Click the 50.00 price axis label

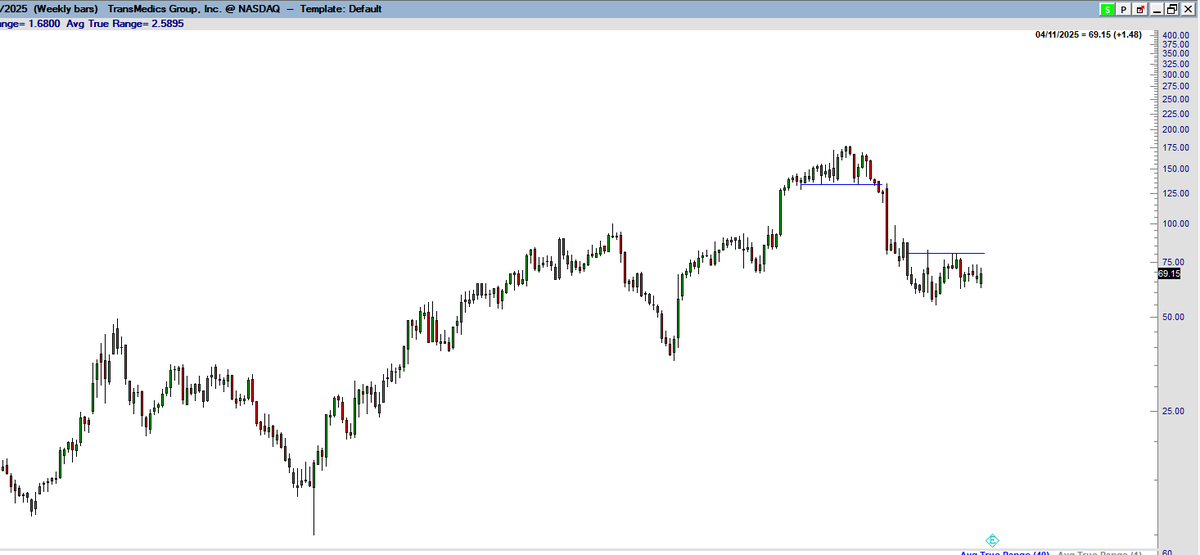coord(1174,317)
